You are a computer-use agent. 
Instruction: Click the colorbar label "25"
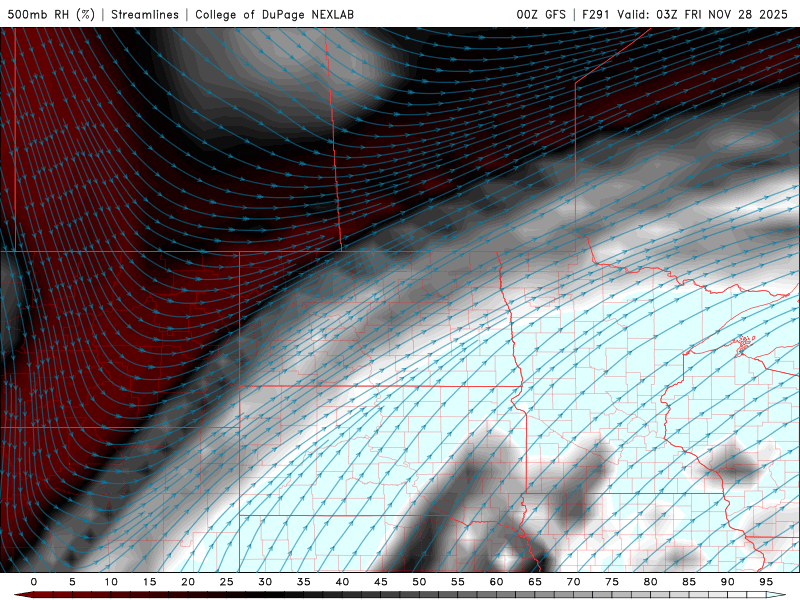point(227,582)
